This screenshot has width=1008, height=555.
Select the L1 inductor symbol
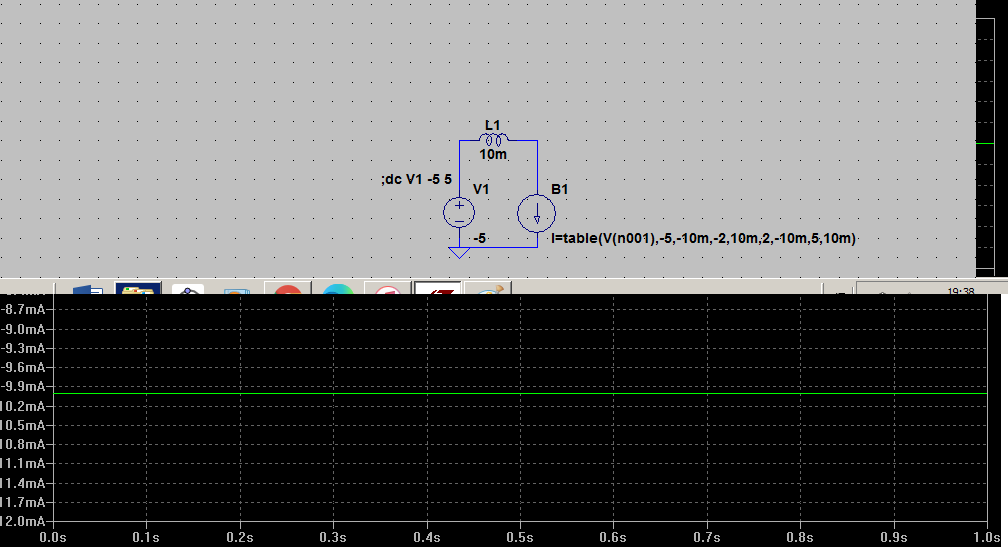[x=493, y=139]
